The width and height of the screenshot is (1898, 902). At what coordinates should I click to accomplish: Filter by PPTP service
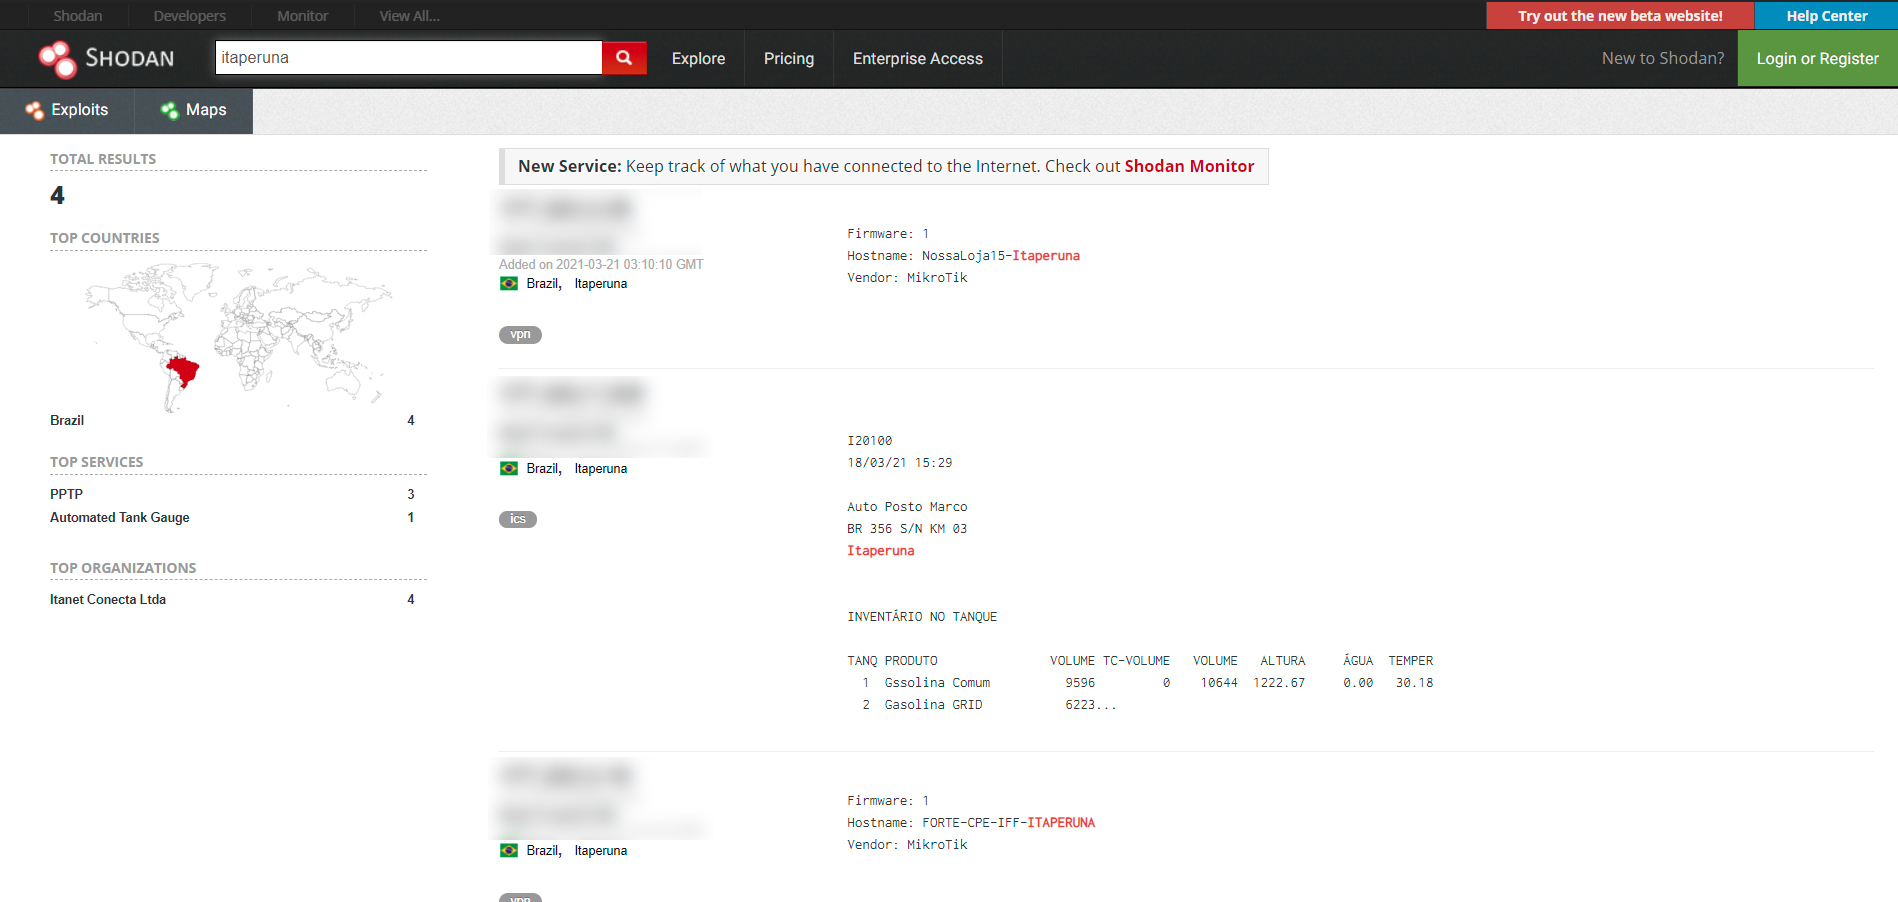coord(66,495)
